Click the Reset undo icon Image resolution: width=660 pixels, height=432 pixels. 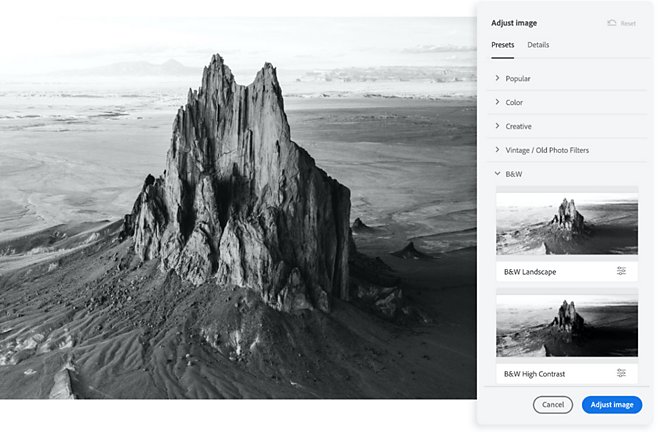pyautogui.click(x=612, y=23)
